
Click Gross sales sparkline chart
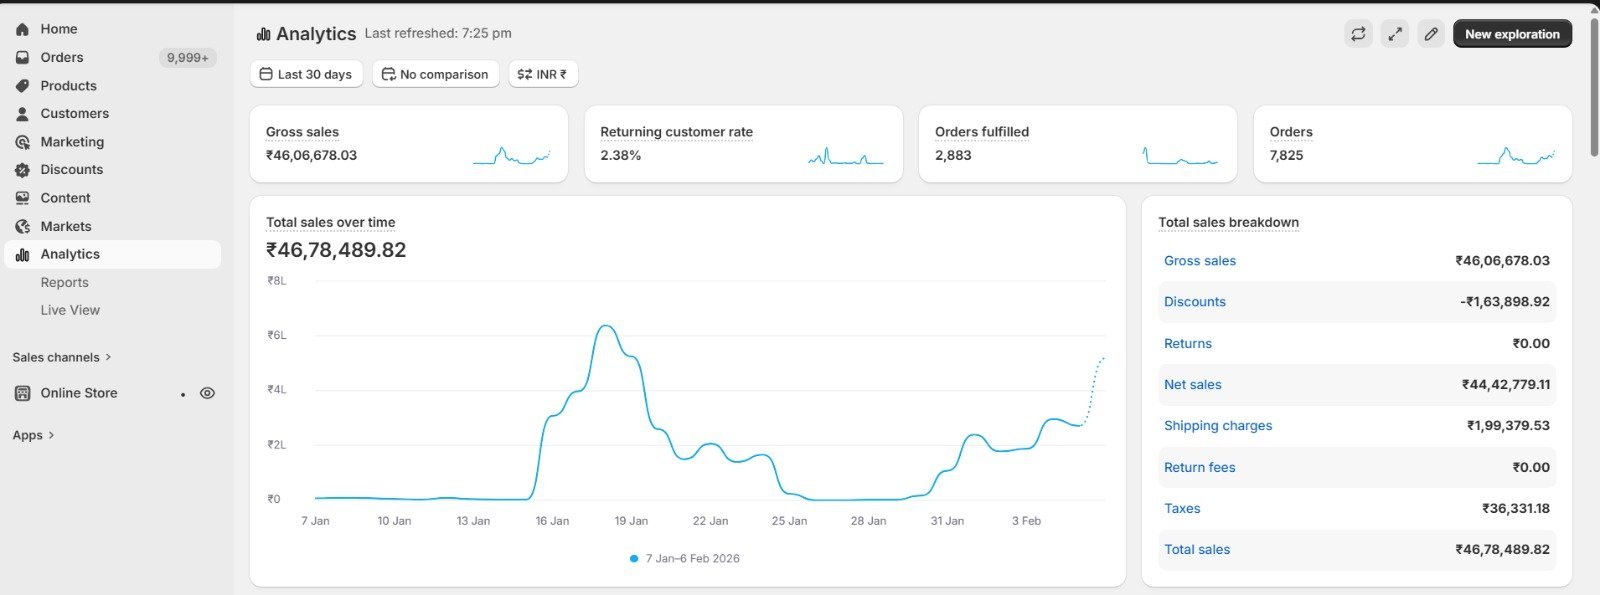(511, 156)
